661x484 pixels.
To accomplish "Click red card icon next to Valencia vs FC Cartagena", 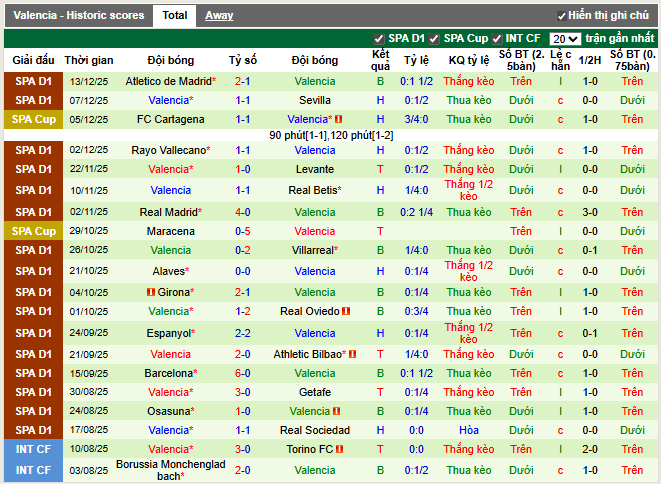I will pos(339,119).
